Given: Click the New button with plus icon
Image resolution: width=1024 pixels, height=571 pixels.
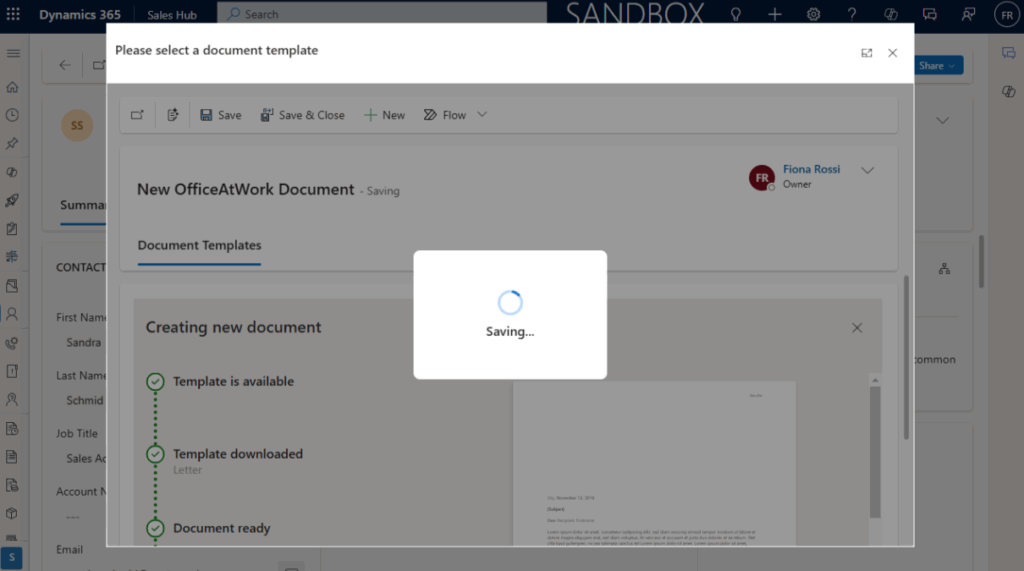Looking at the screenshot, I should tap(384, 115).
